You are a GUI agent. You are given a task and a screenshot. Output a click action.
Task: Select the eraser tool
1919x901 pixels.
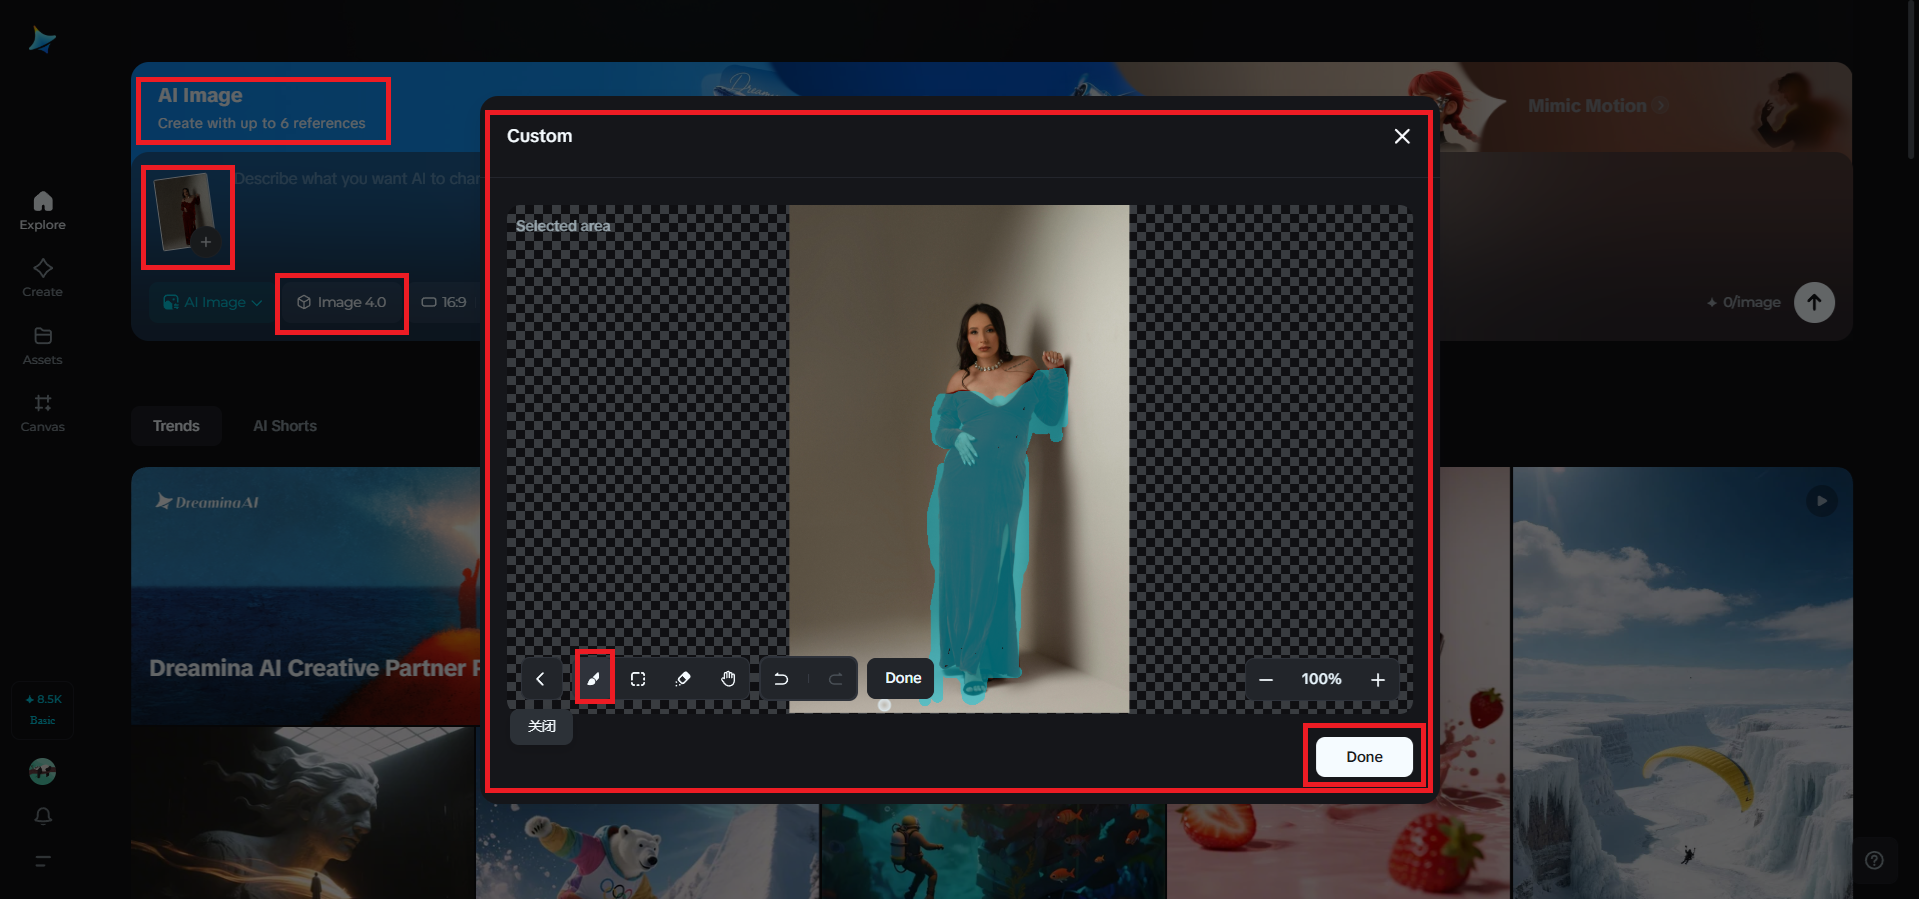pos(683,678)
